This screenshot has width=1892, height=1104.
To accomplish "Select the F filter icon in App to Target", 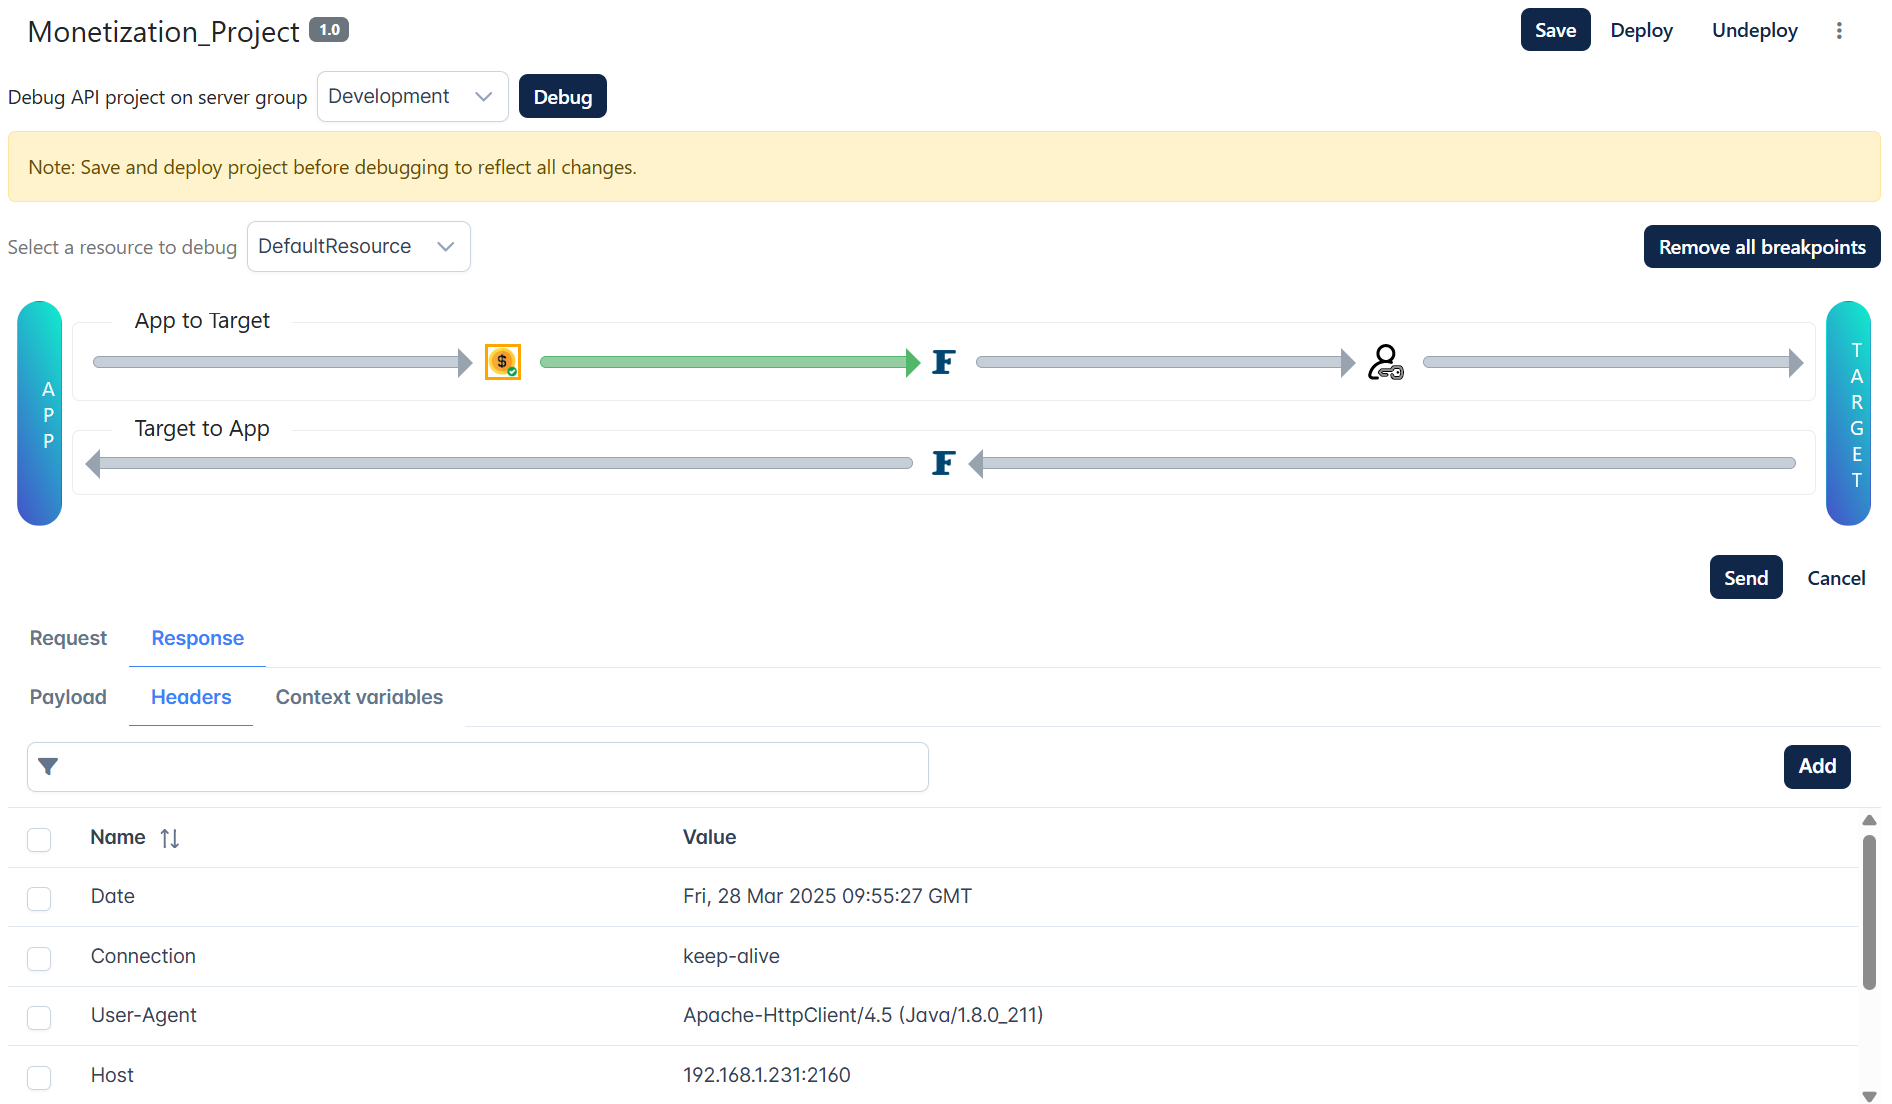I will pyautogui.click(x=943, y=362).
